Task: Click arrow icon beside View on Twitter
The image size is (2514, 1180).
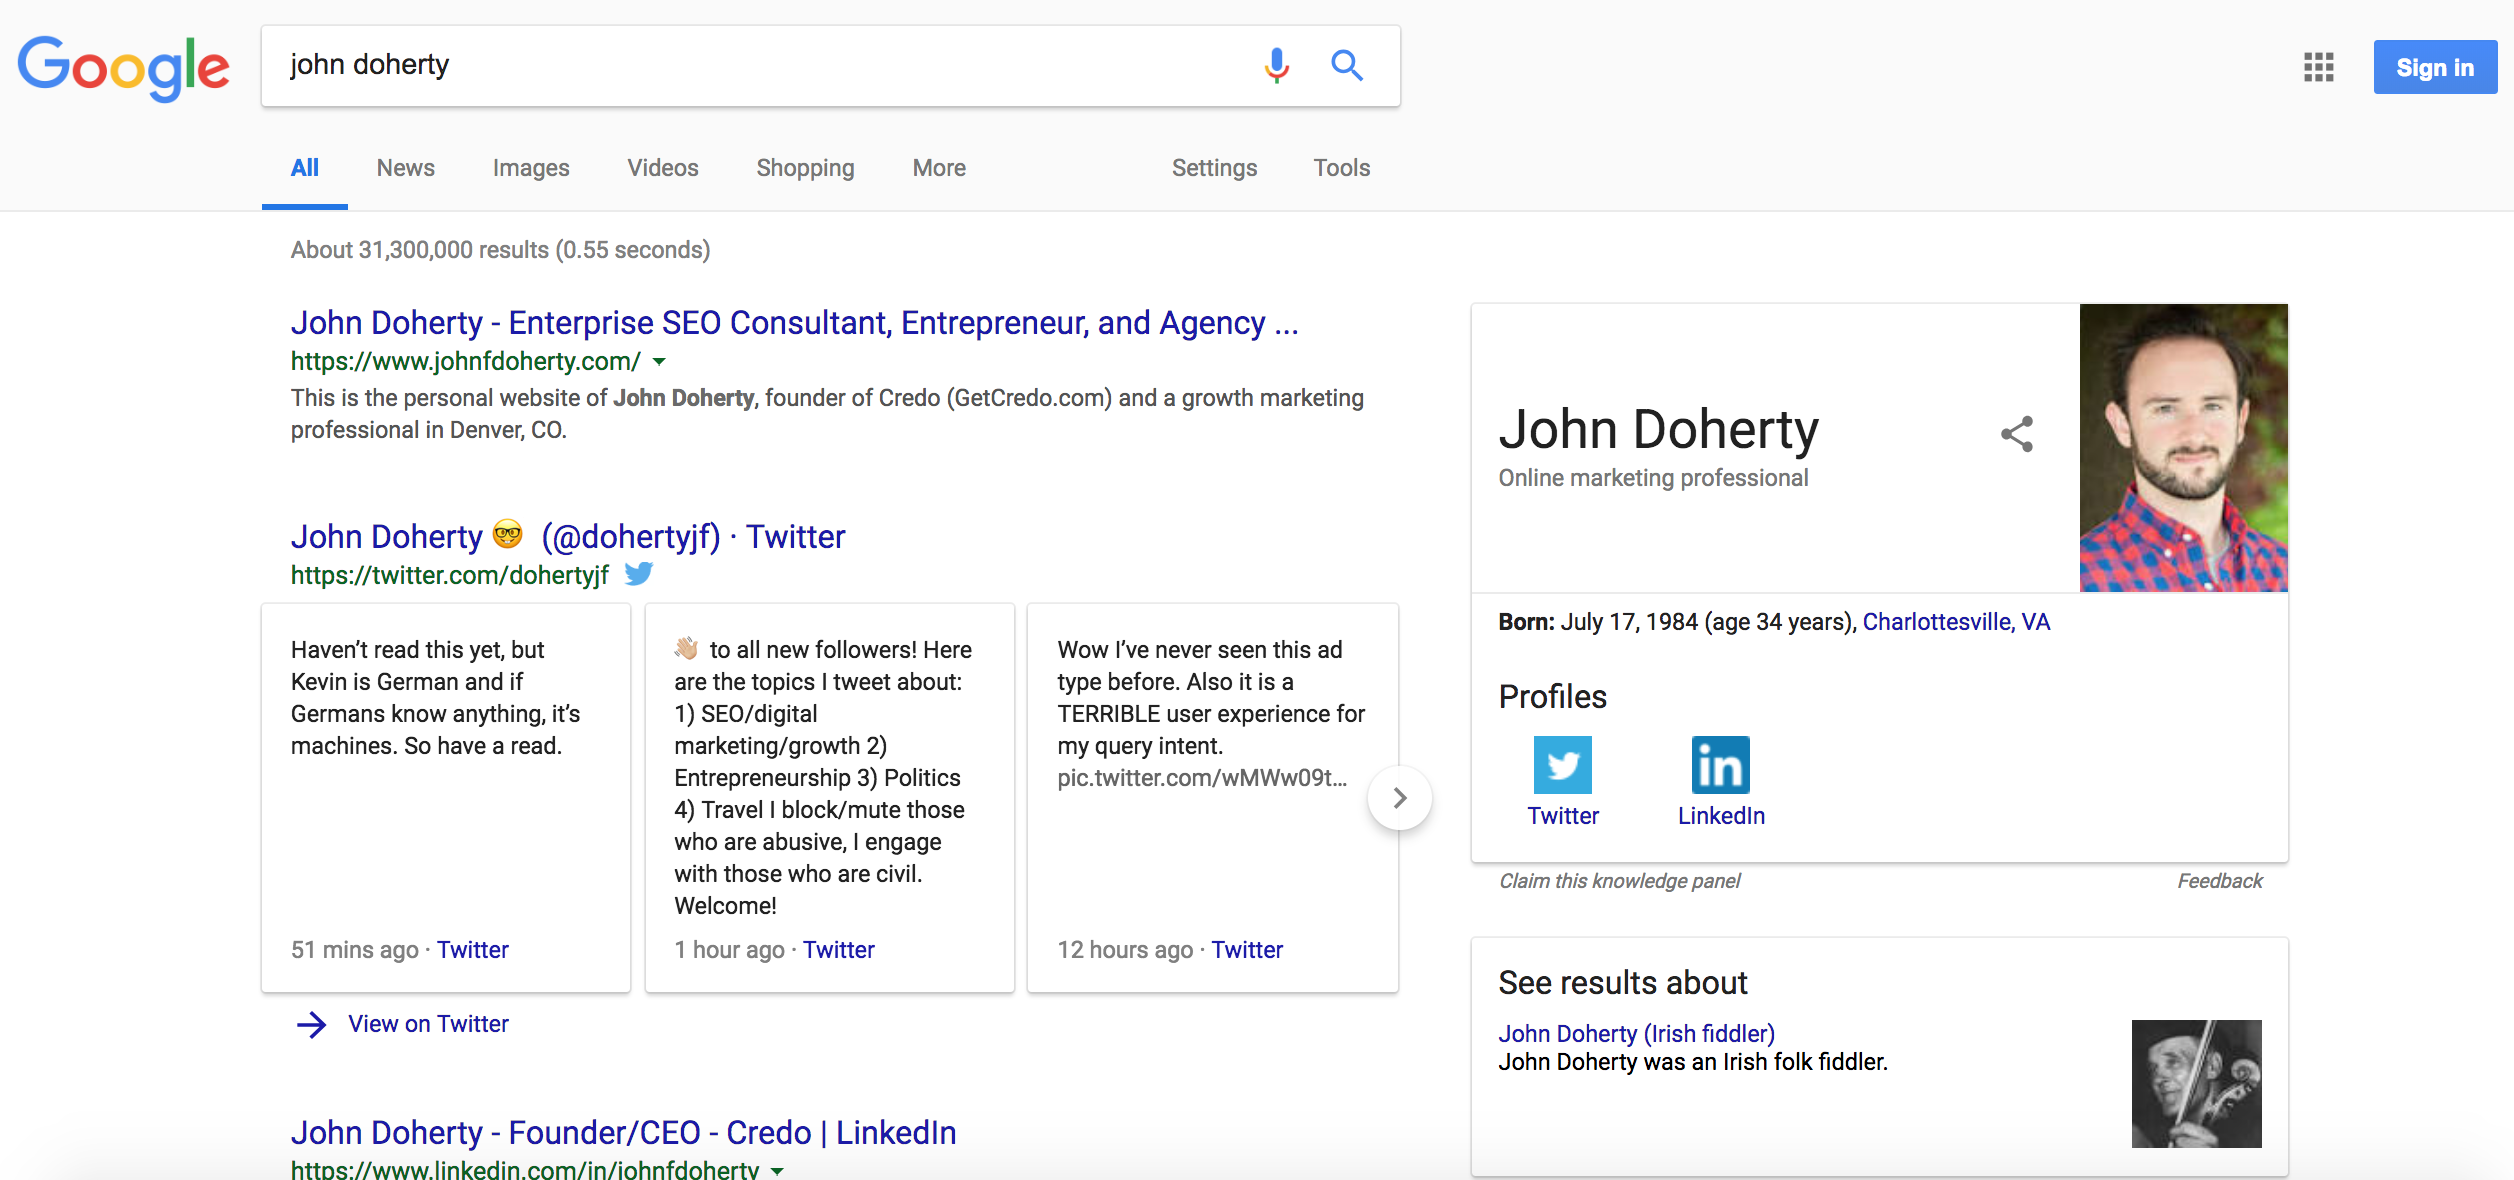Action: [x=312, y=1024]
